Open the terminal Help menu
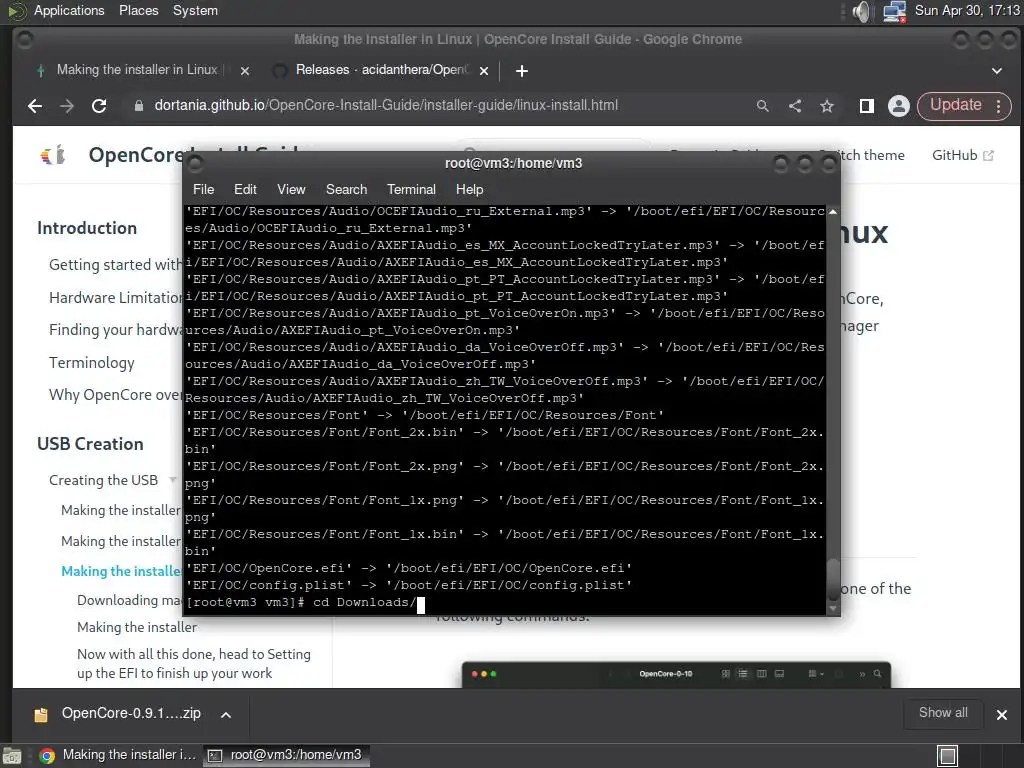 (x=469, y=189)
